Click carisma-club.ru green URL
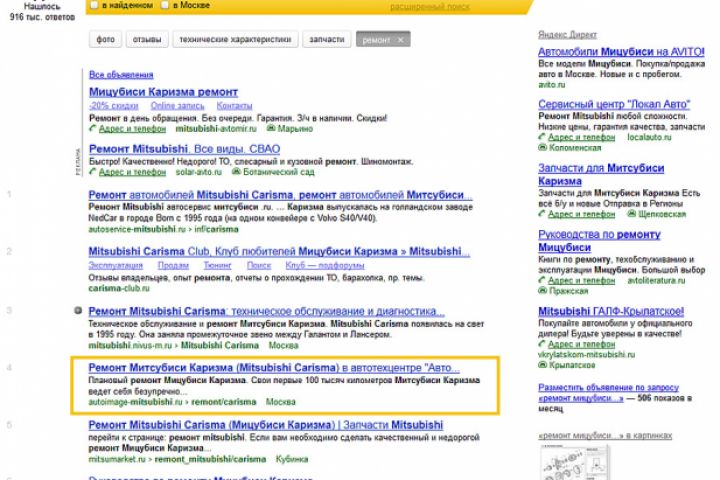 point(119,288)
